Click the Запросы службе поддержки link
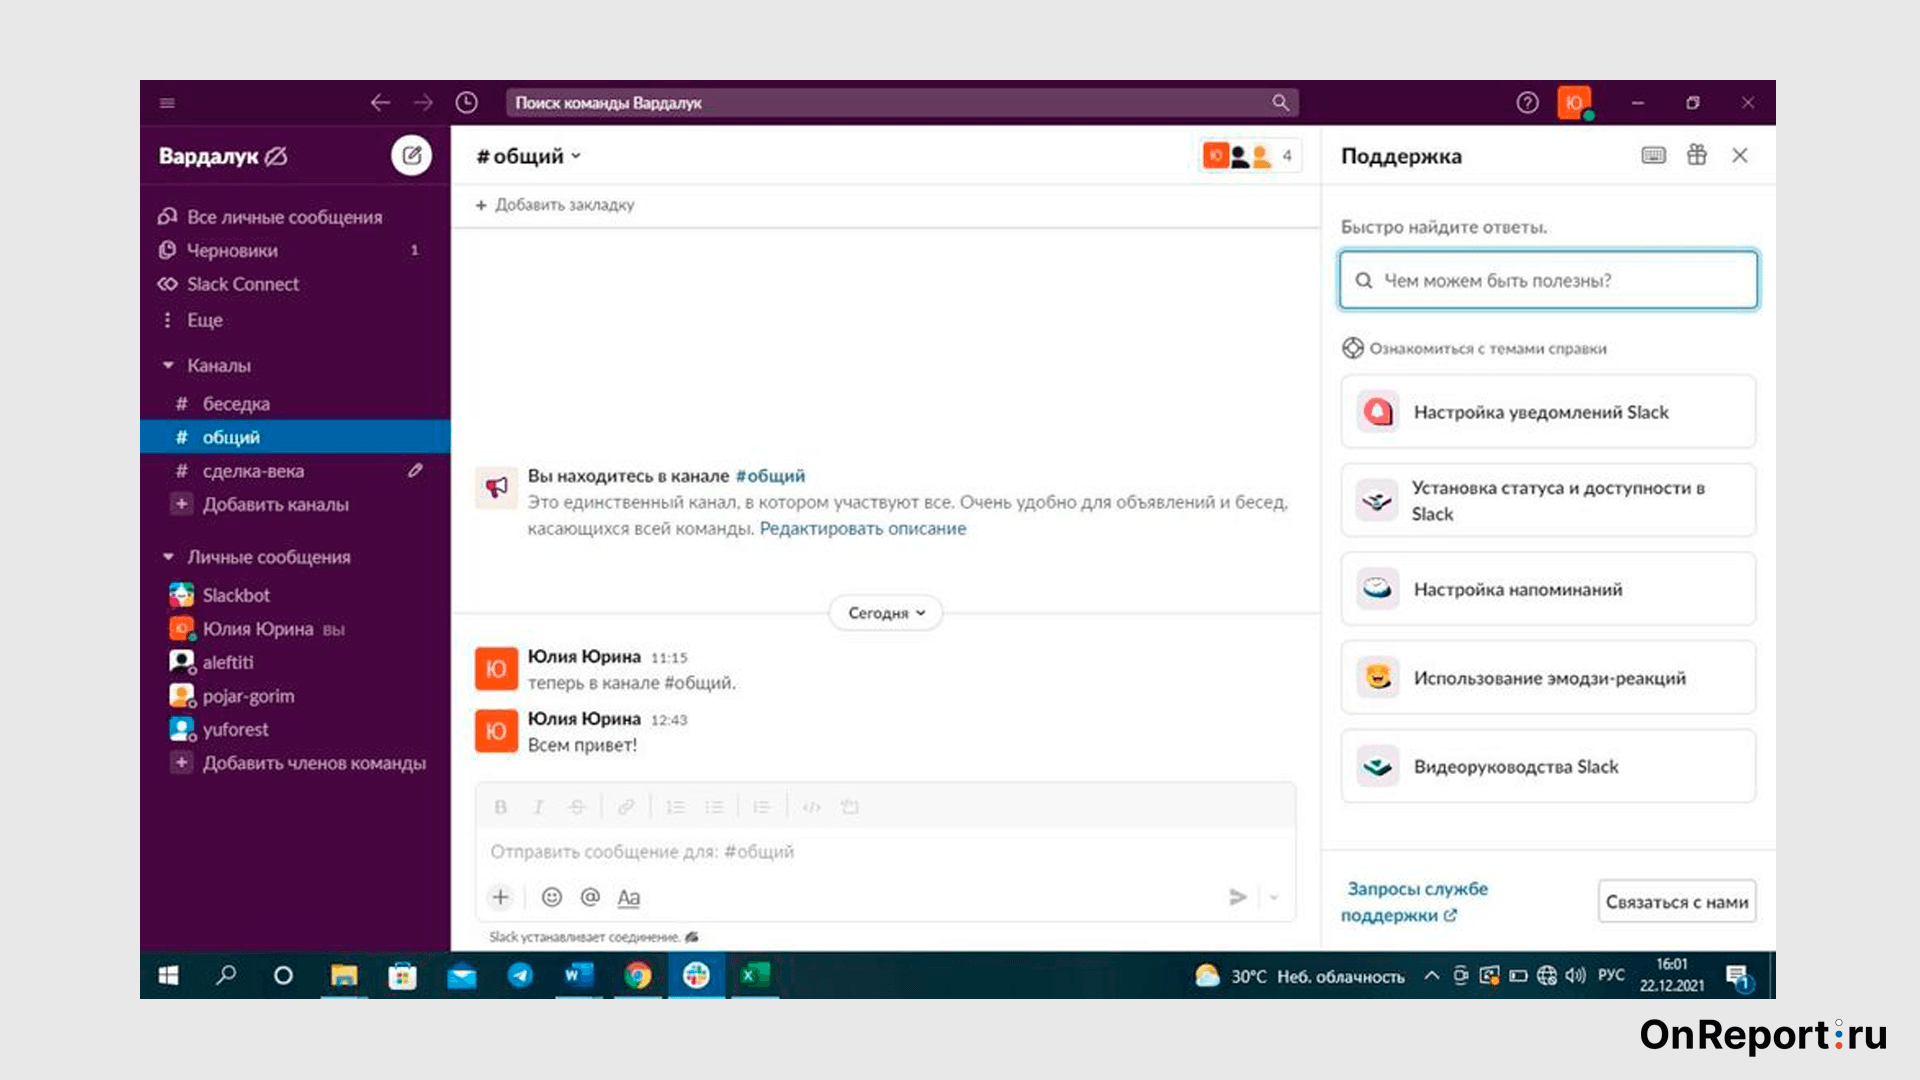 point(1416,901)
